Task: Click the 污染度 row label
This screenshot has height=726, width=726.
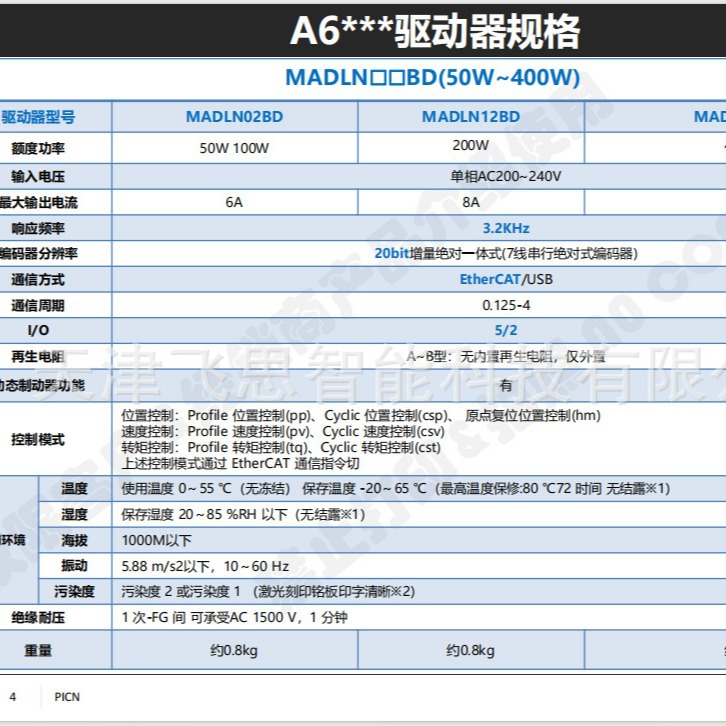Action: (x=75, y=592)
